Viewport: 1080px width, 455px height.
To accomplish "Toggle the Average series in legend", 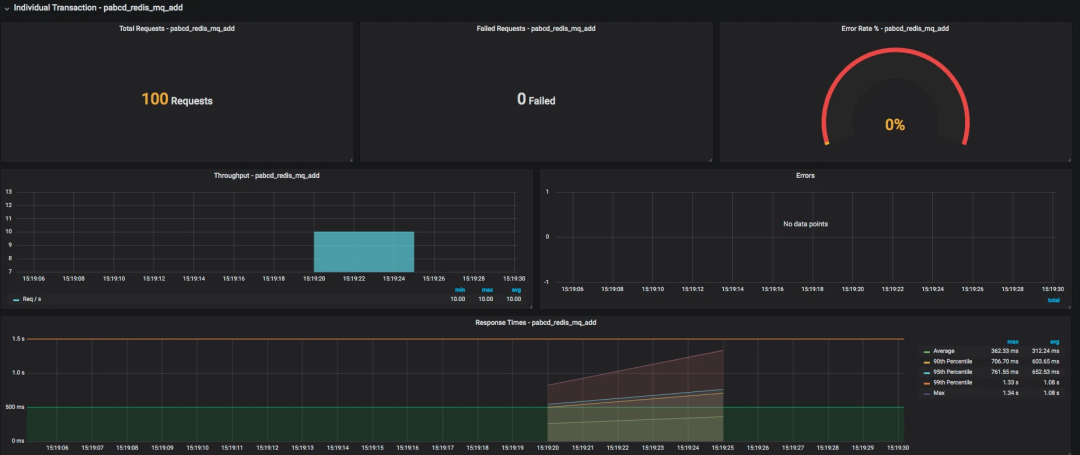I will (x=945, y=351).
